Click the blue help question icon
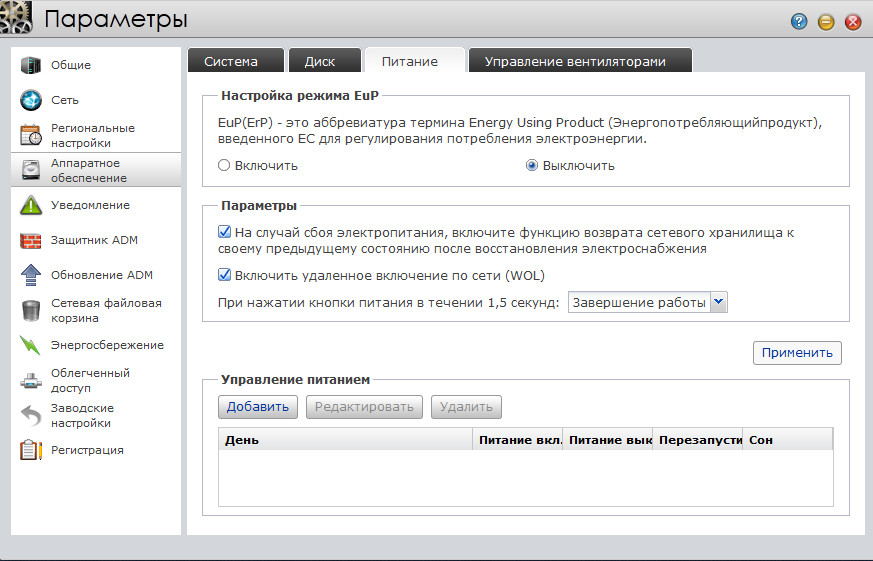873x561 pixels. pos(799,21)
